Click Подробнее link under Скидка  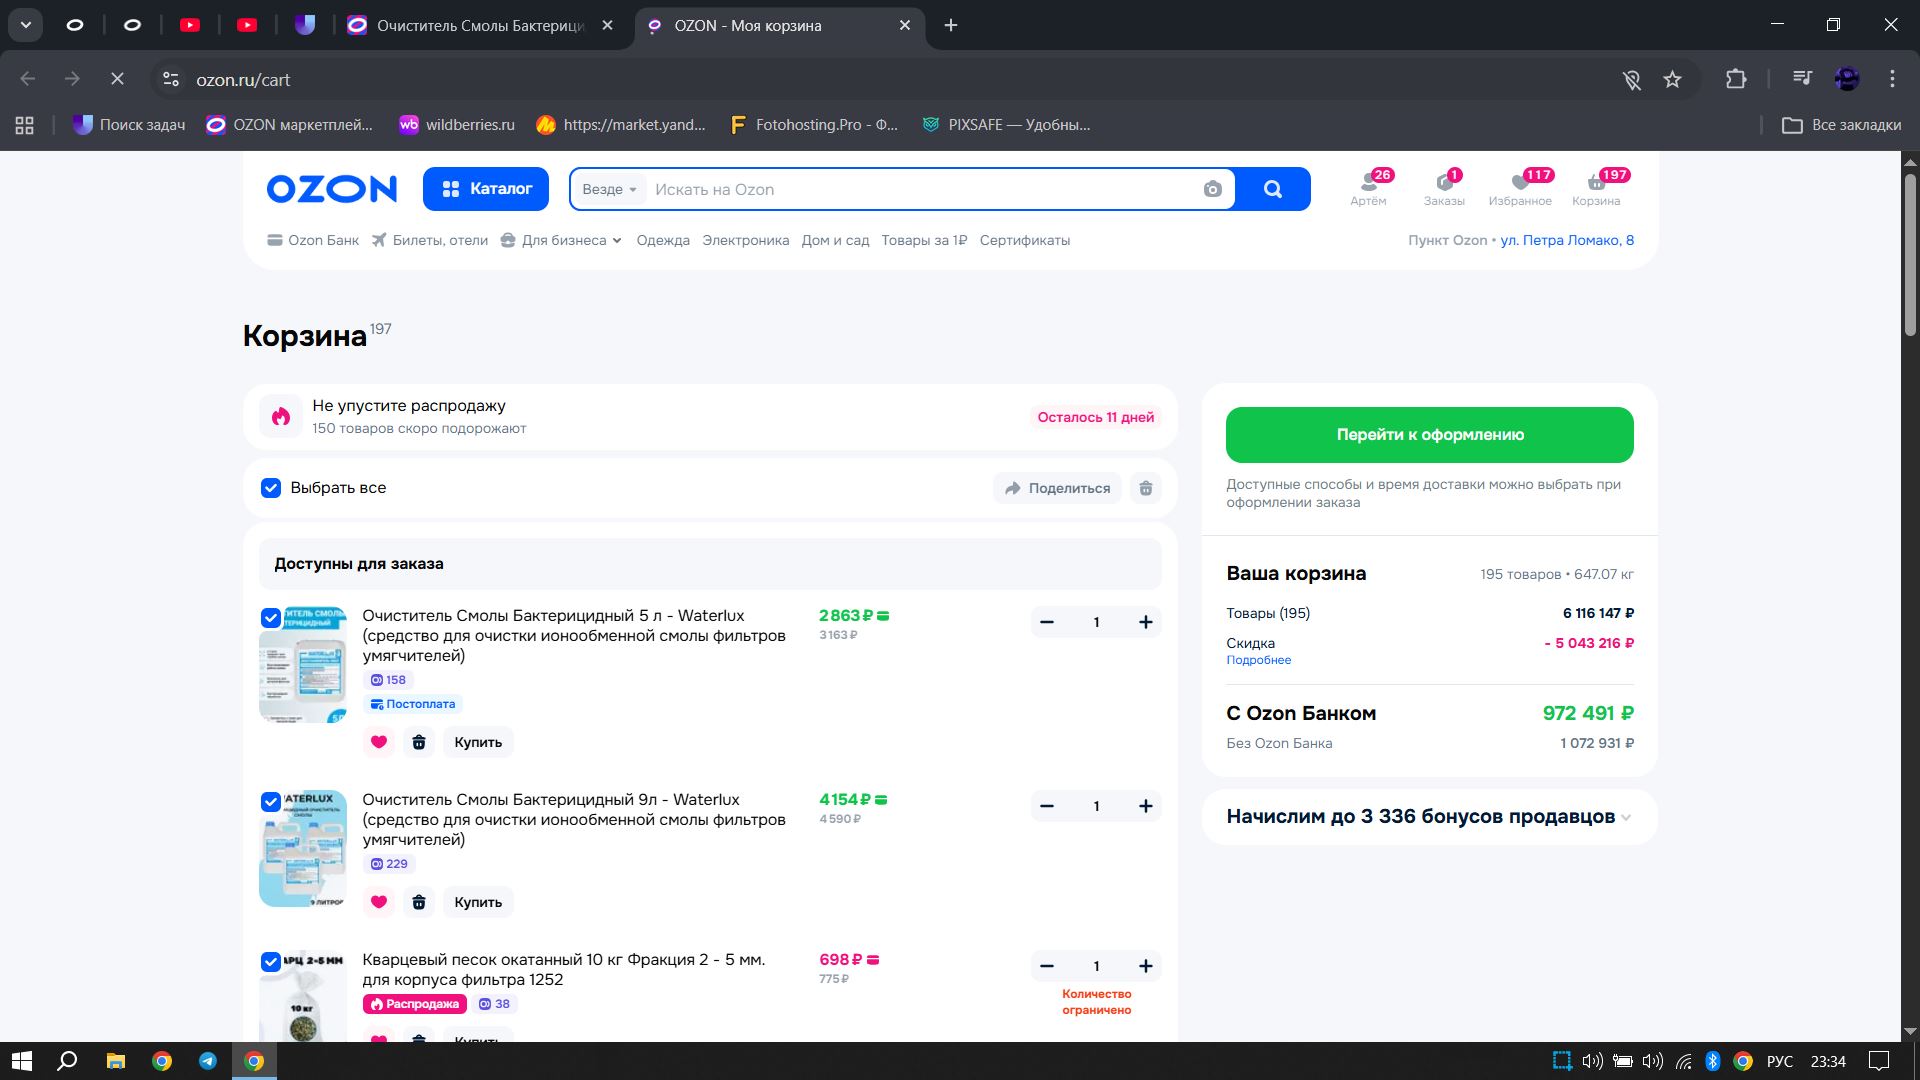[1258, 660]
